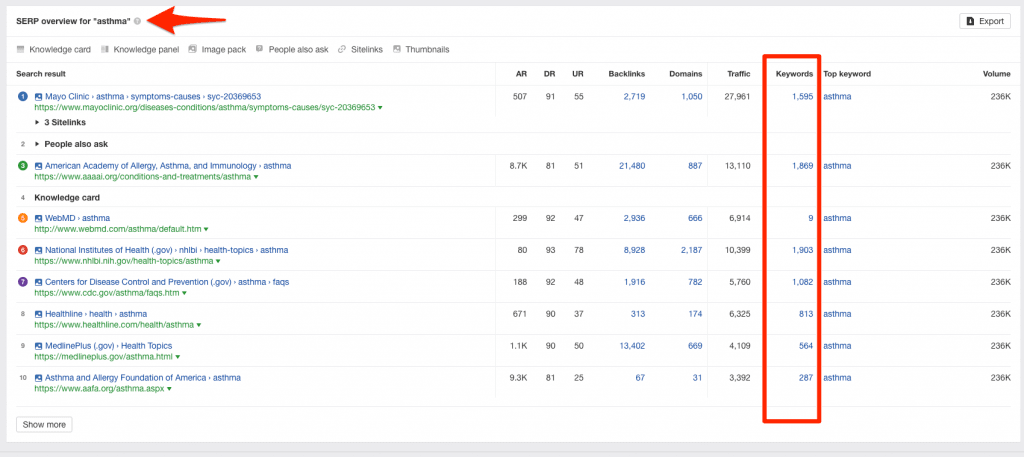The height and width of the screenshot is (457, 1024).
Task: Click Mayo Clinic keywords value 1,595
Action: (803, 97)
